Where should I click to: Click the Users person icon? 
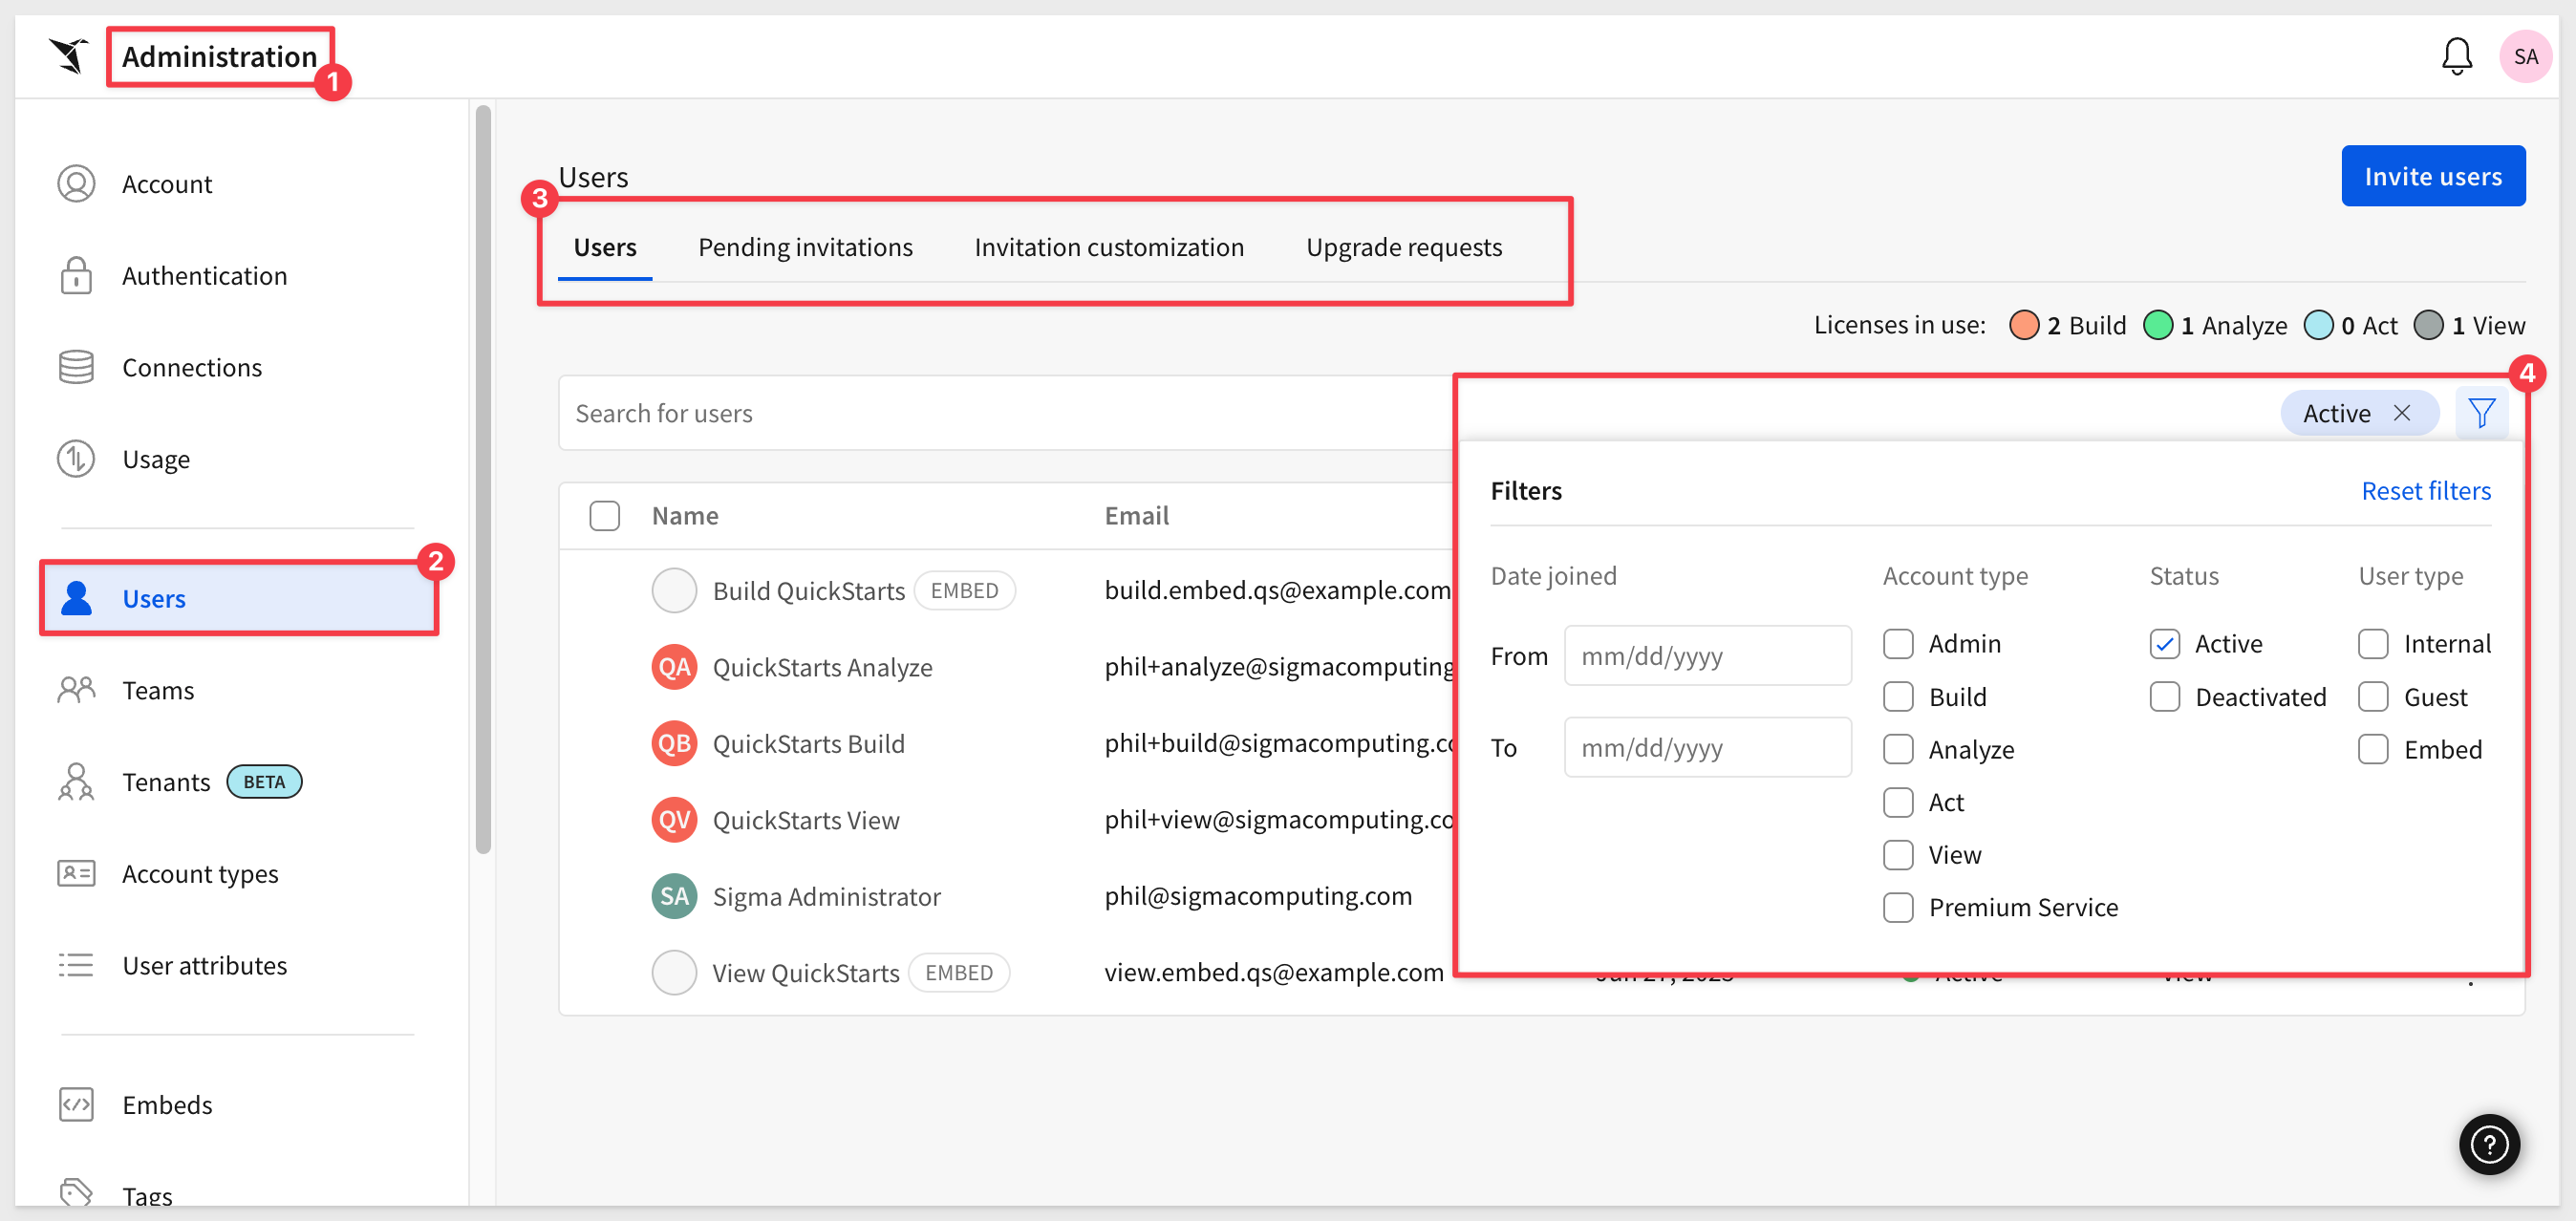[76, 598]
